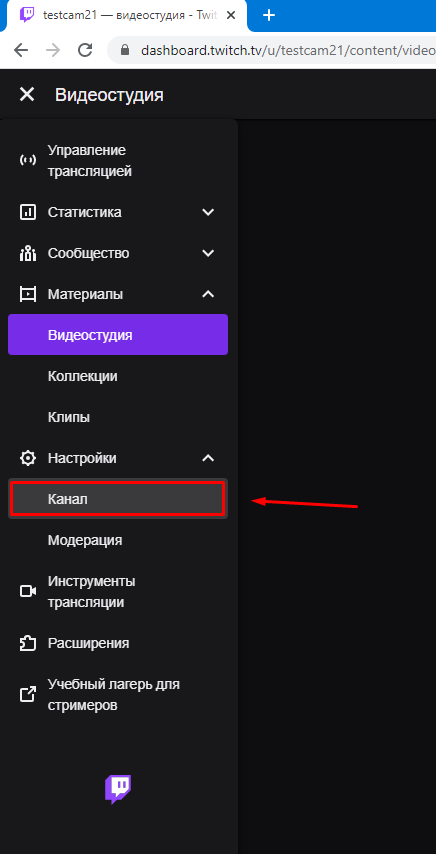
Task: Collapse the Настройки section chevron
Action: point(208,458)
